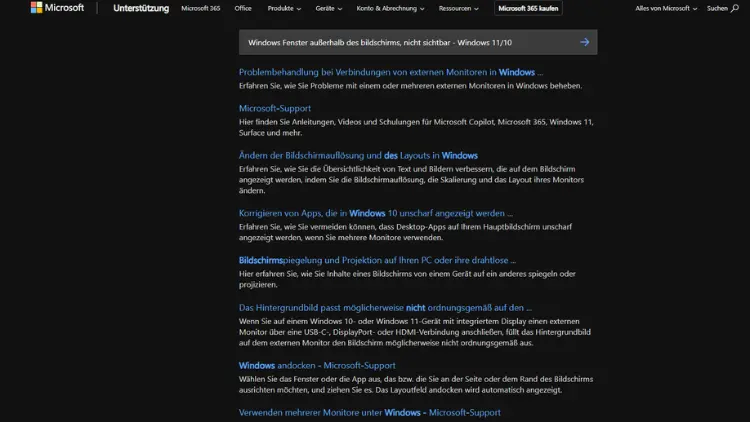
Task: Click text "Erfahren Sie, wie Sie Probleme mit einem"
Action: click(x=410, y=86)
